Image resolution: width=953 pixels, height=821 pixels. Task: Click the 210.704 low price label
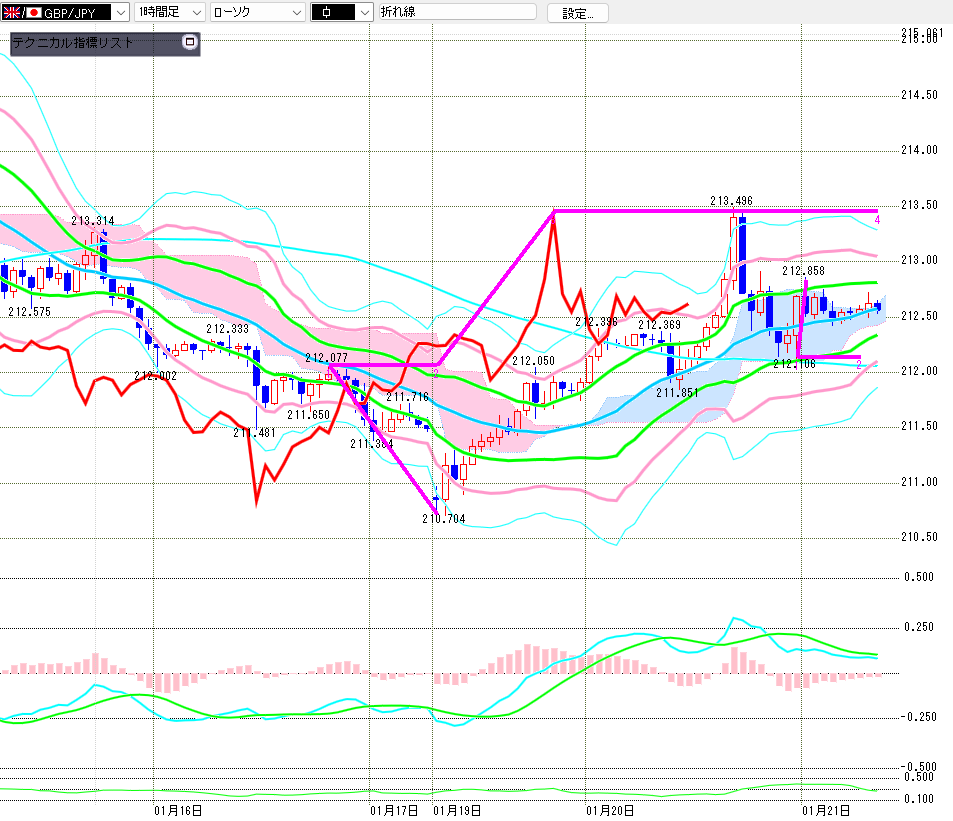[445, 519]
